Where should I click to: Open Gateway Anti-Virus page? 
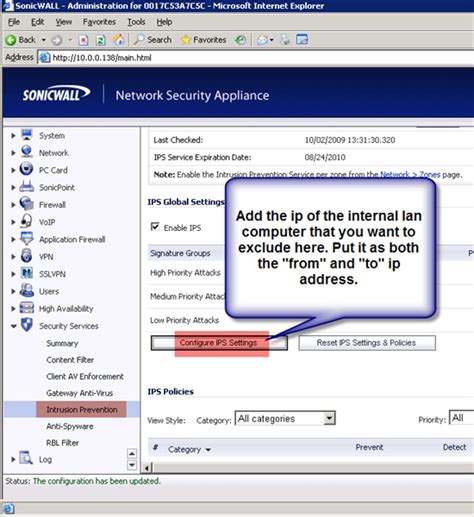[79, 393]
